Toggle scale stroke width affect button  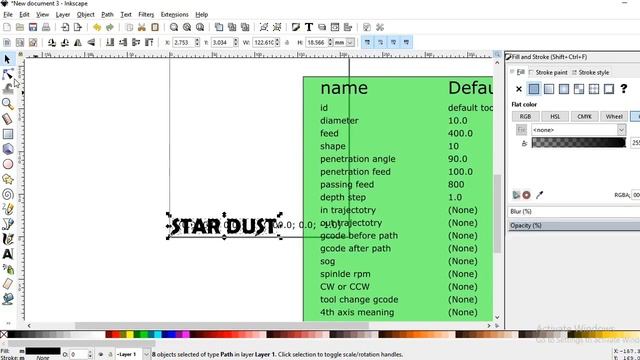(x=367, y=42)
